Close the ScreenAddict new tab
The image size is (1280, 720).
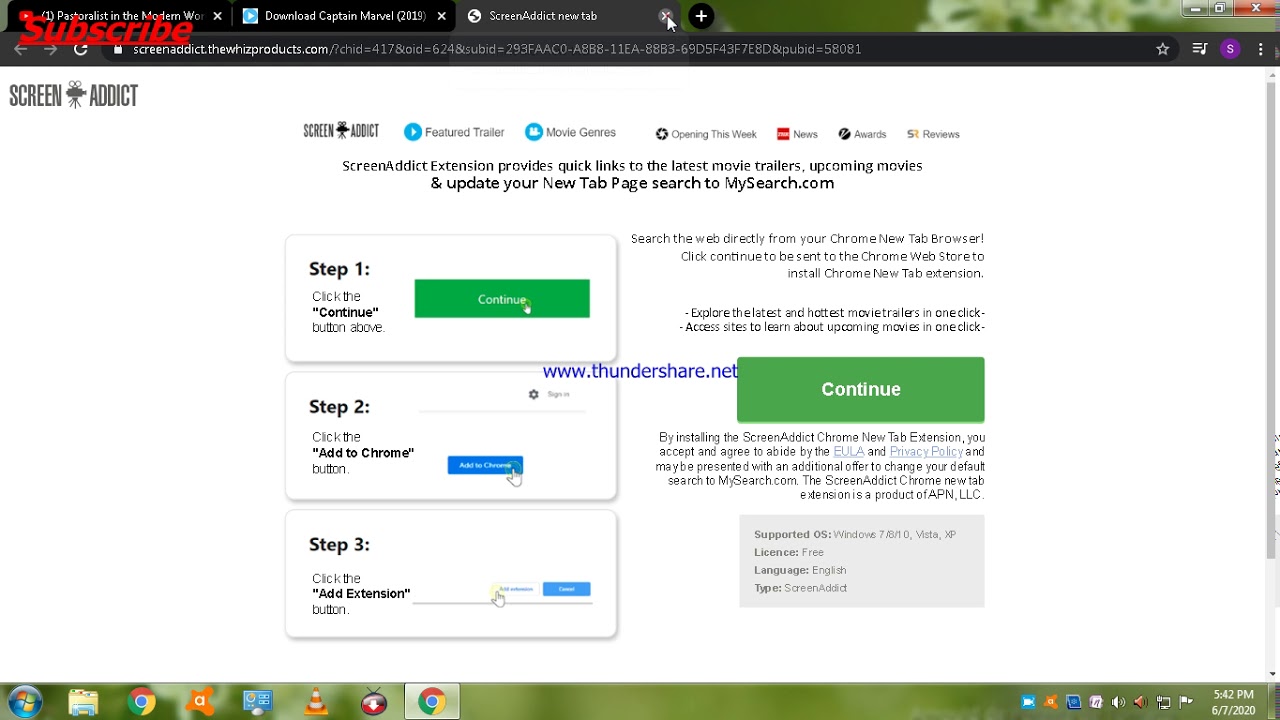tap(665, 16)
